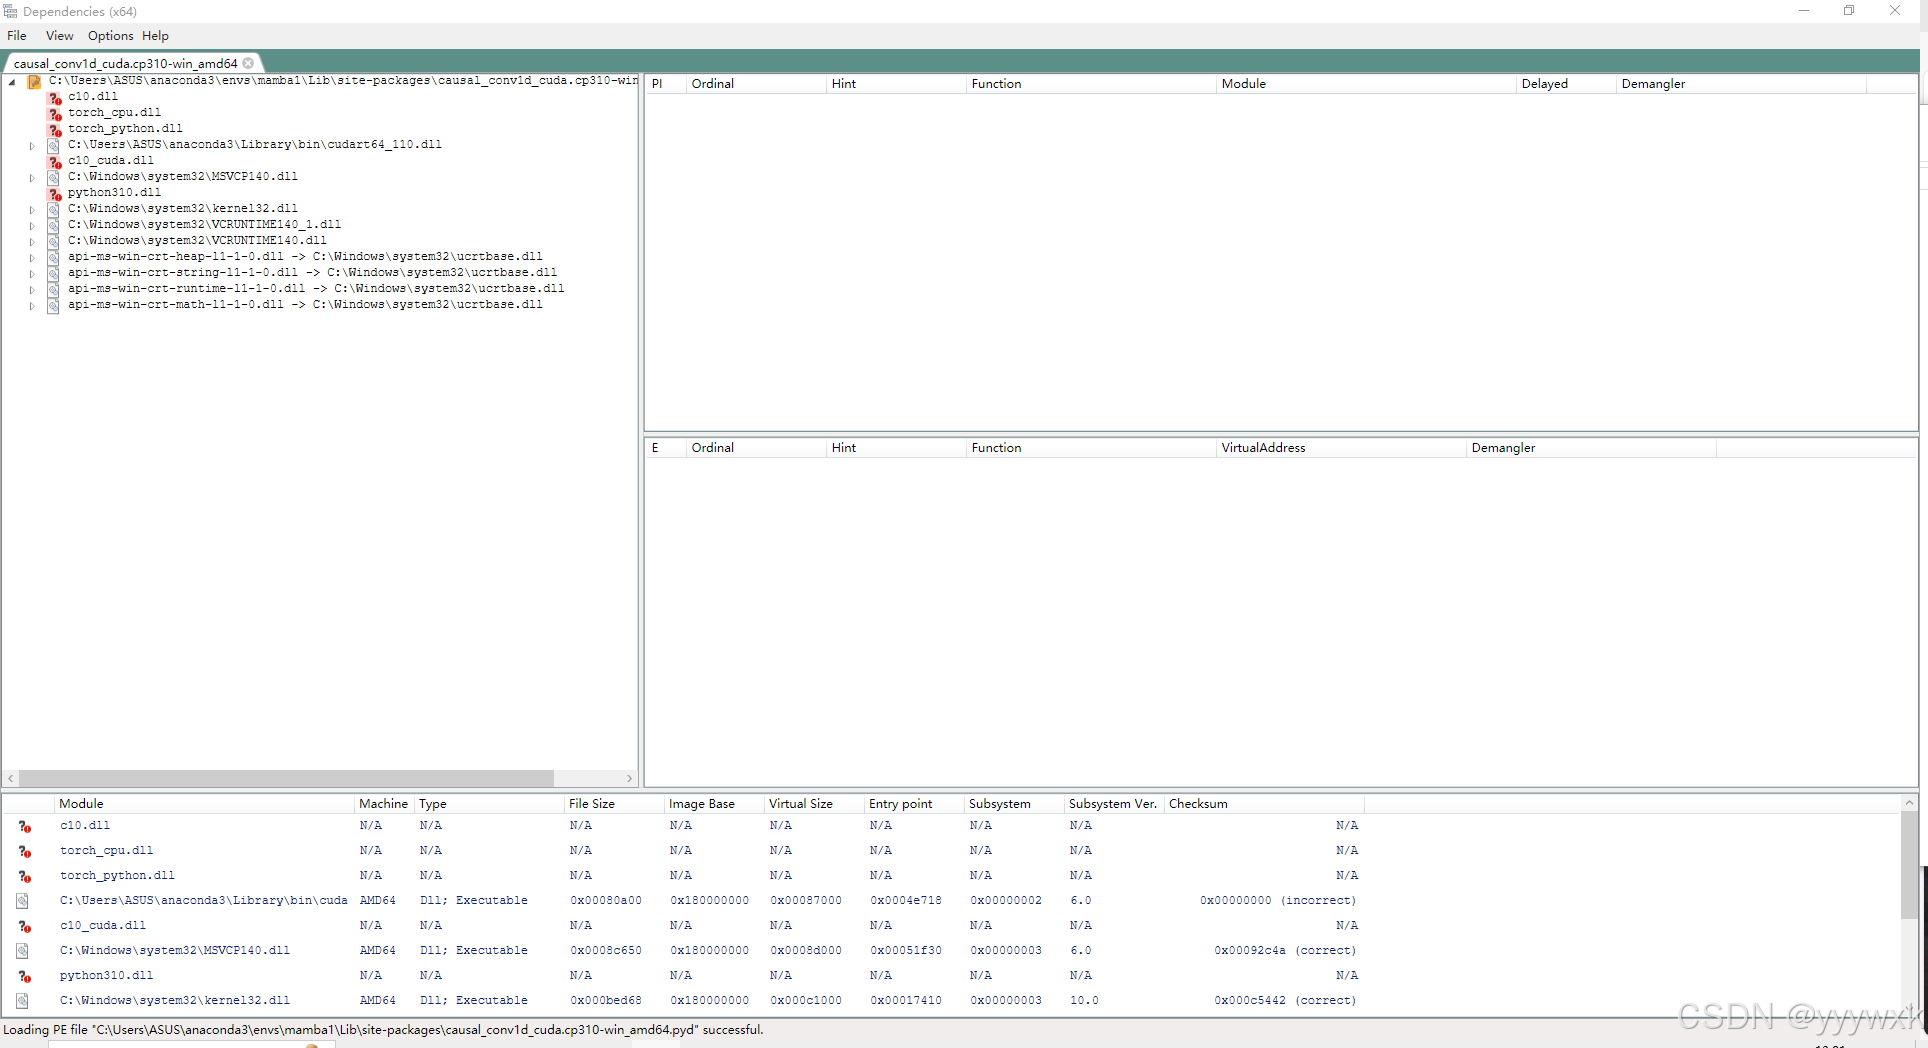This screenshot has height=1048, width=1928.
Task: Click the Dependencies app icon in title bar
Action: 10,11
